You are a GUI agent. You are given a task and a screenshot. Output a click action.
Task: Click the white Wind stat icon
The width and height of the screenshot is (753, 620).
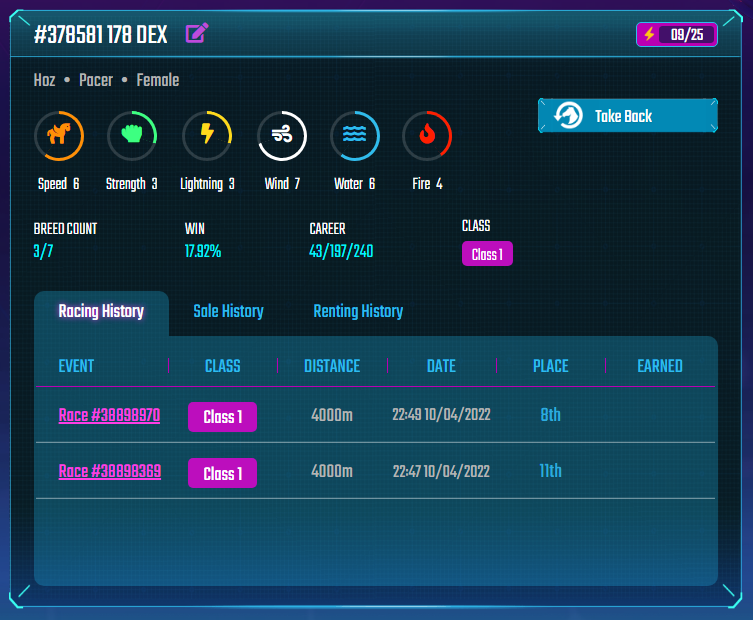tap(282, 135)
